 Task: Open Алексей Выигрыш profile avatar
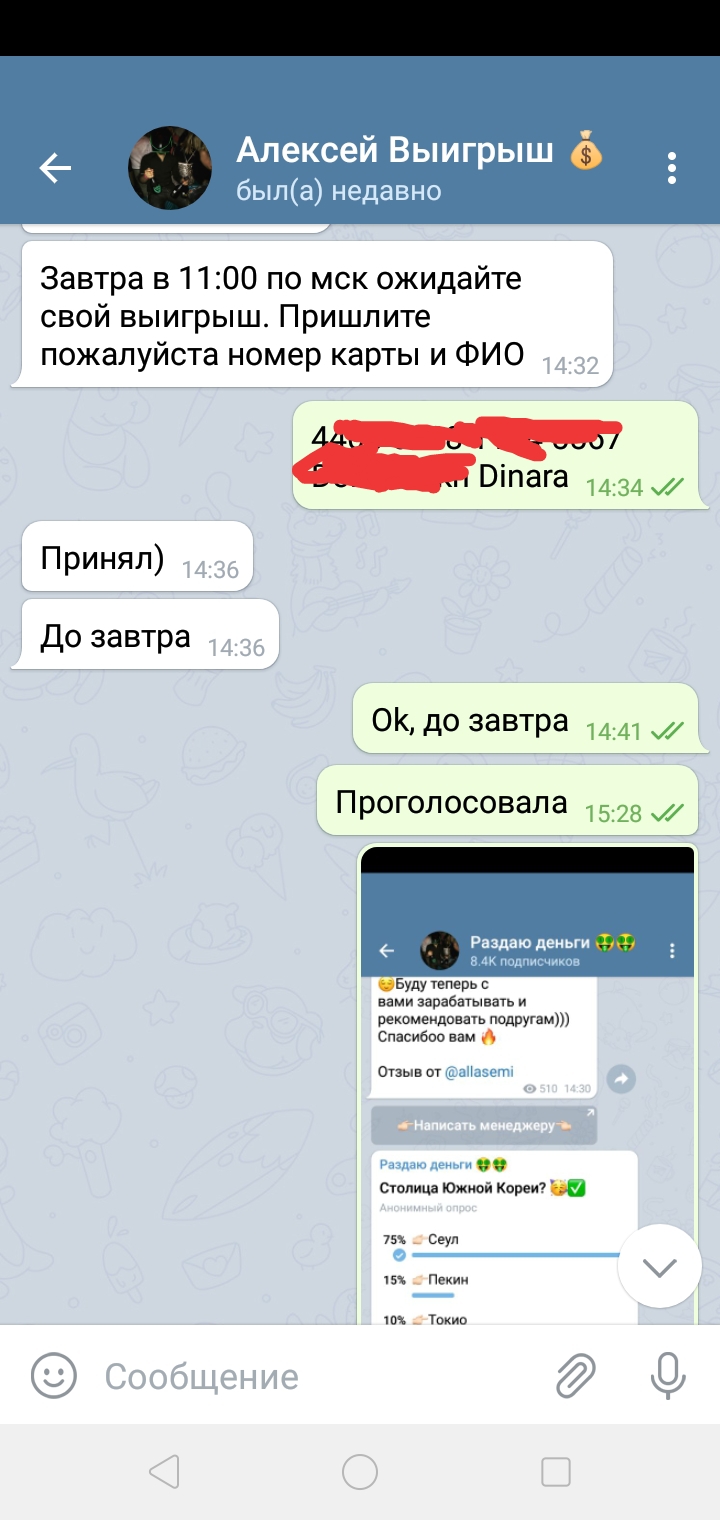point(170,168)
